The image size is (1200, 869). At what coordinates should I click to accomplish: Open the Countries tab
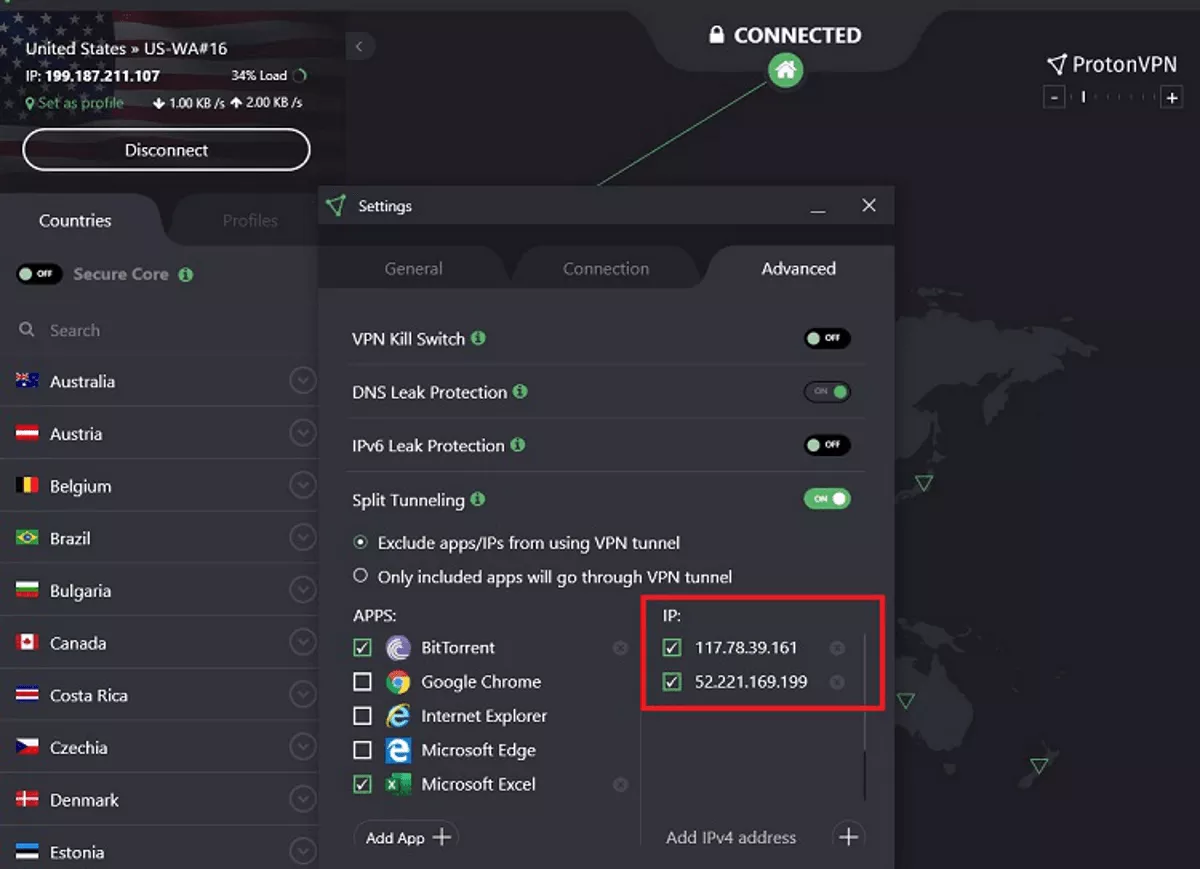75,220
